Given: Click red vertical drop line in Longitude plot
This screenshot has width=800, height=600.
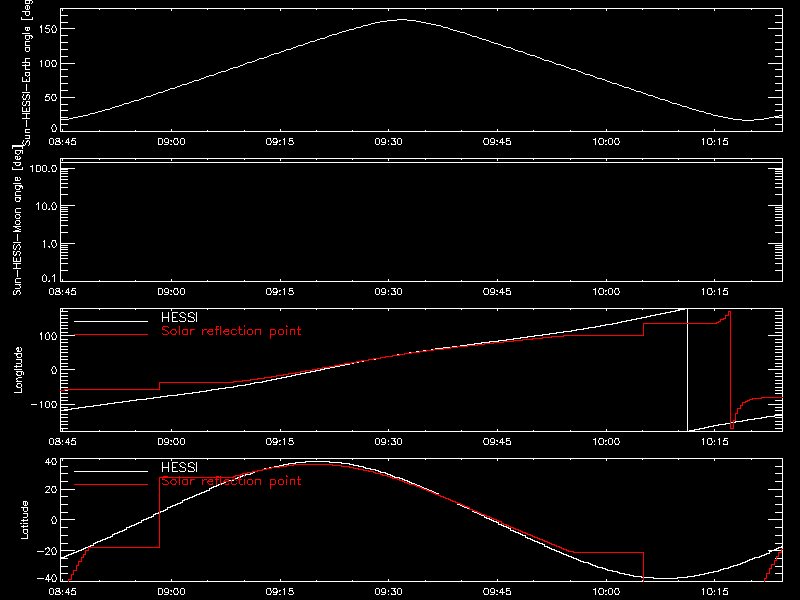Looking at the screenshot, I should 731,370.
